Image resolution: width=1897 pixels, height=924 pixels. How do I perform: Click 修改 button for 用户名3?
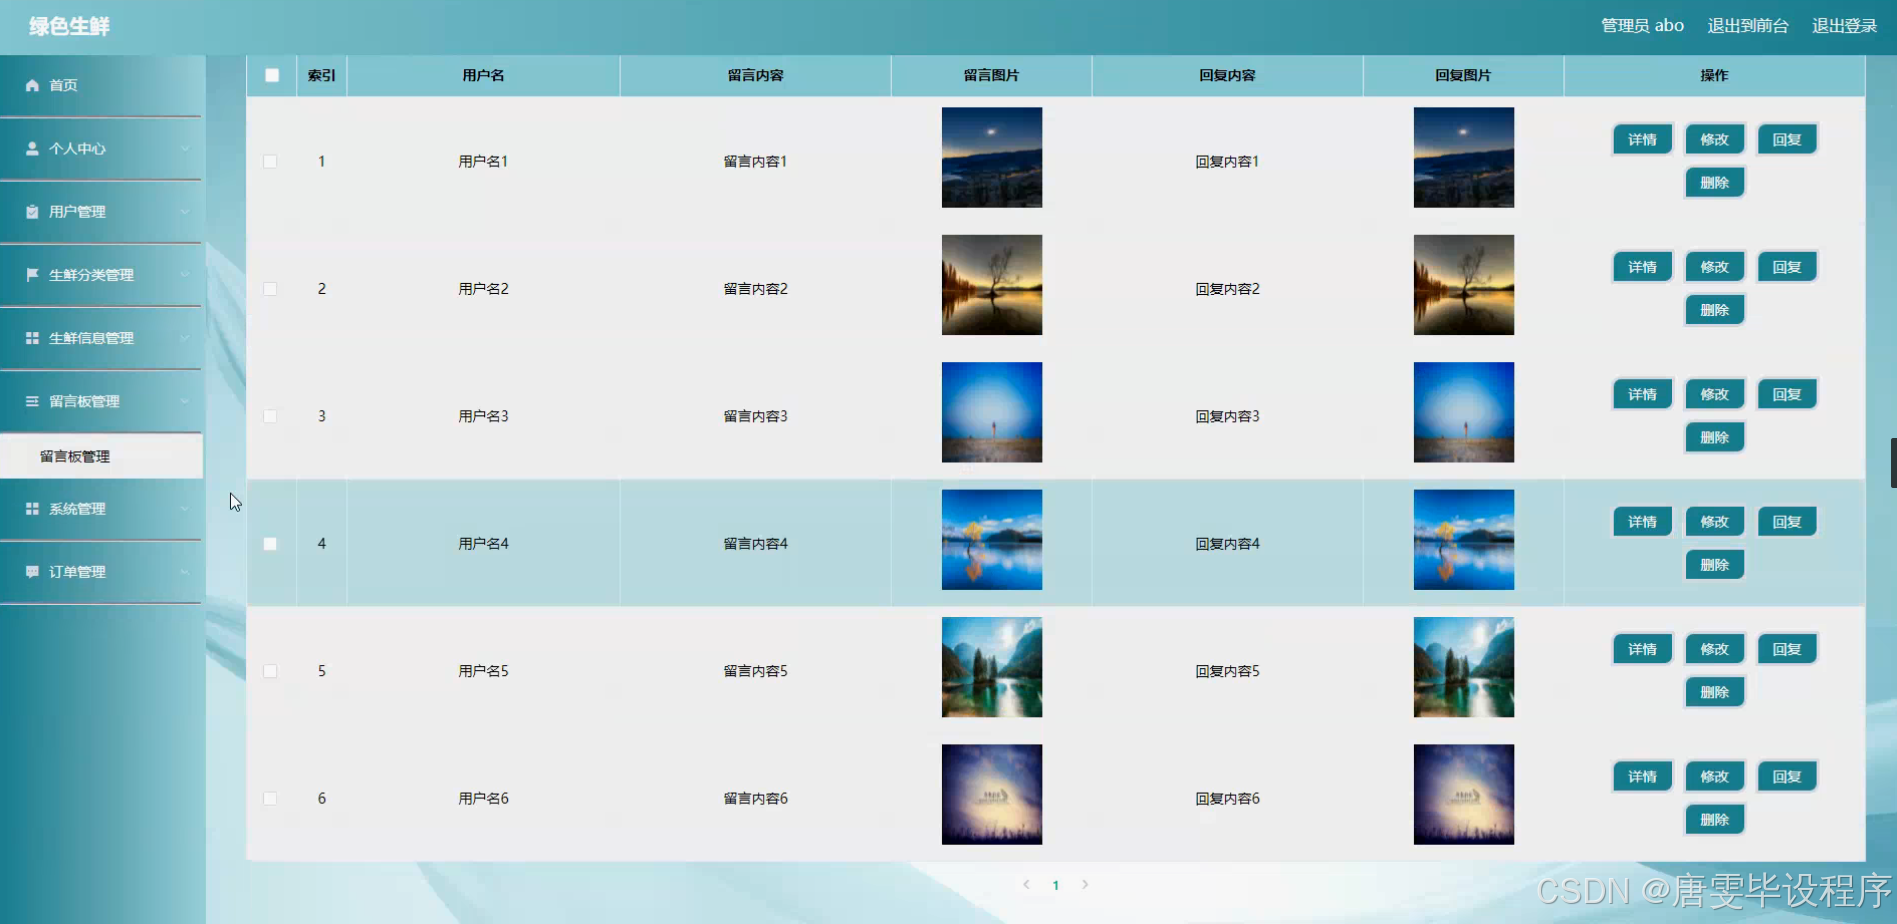pos(1714,394)
